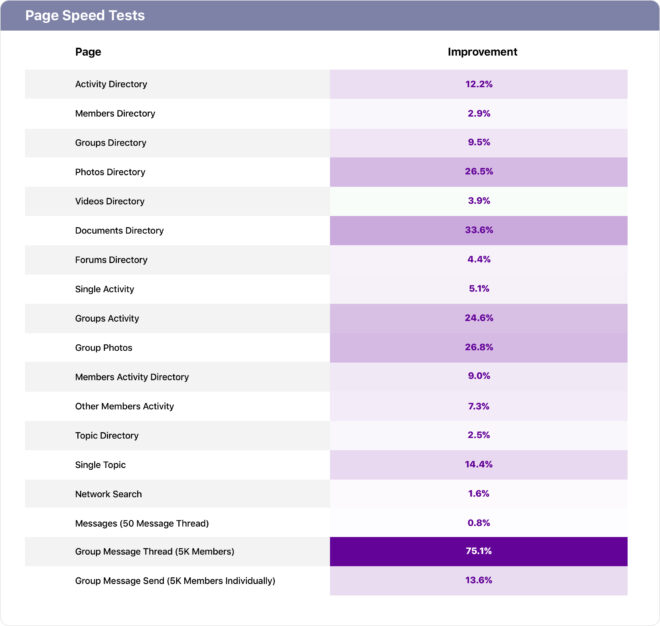Select the dark purple 75.1% cell
Viewport: 660px width, 626px height.
(x=479, y=552)
